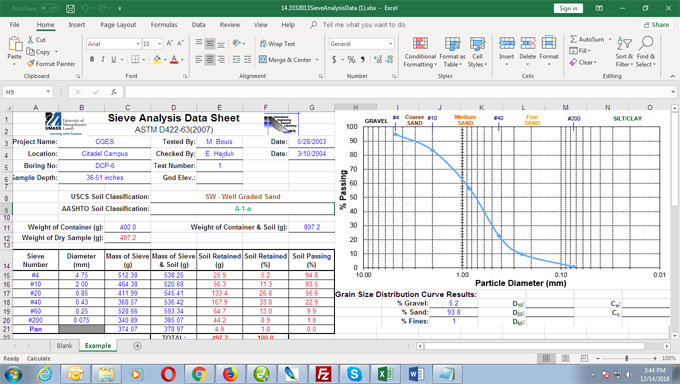Open the font size dropdown
Screen dimensions: 680x384
[x=159, y=44]
